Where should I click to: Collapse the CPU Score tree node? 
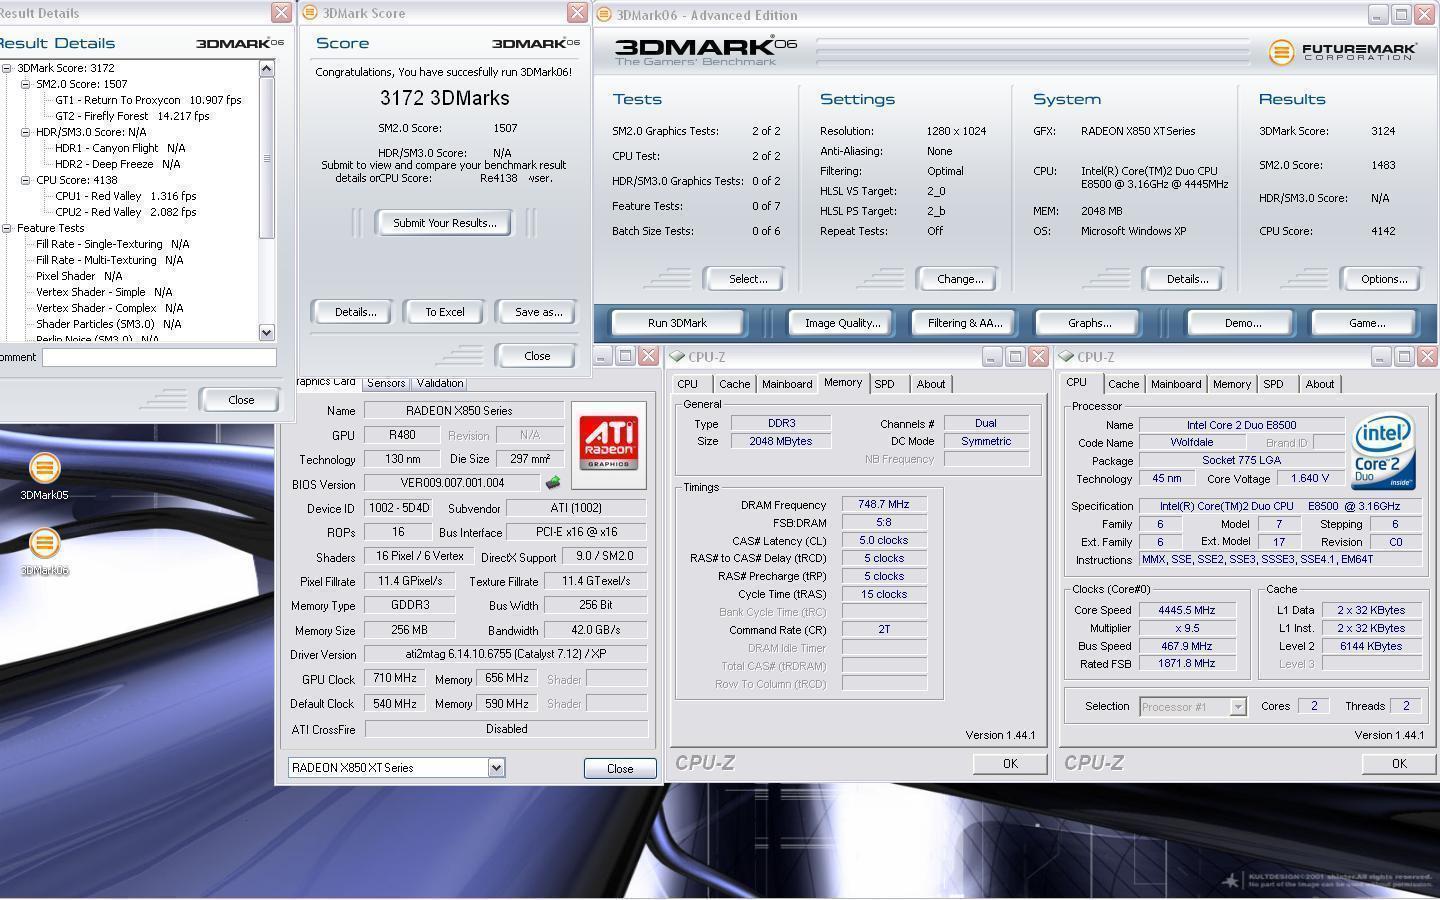coord(26,180)
